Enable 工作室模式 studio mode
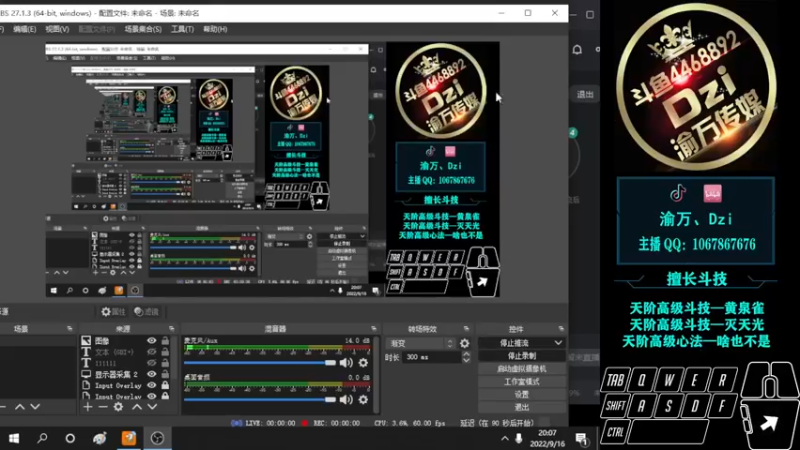Image resolution: width=800 pixels, height=450 pixels. pyautogui.click(x=521, y=381)
